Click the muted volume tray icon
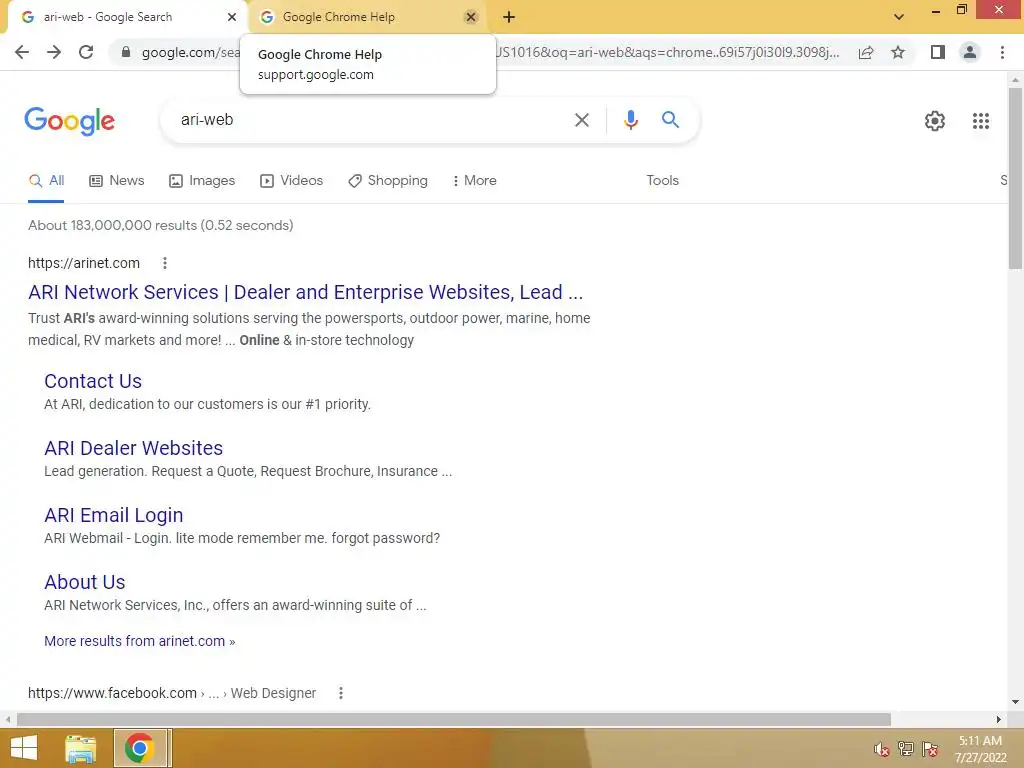Image resolution: width=1024 pixels, height=768 pixels. [882, 749]
